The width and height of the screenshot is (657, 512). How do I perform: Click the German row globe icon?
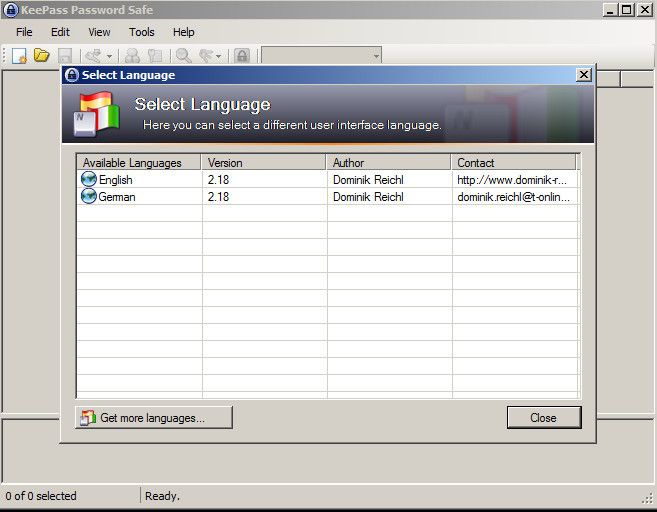tap(89, 196)
